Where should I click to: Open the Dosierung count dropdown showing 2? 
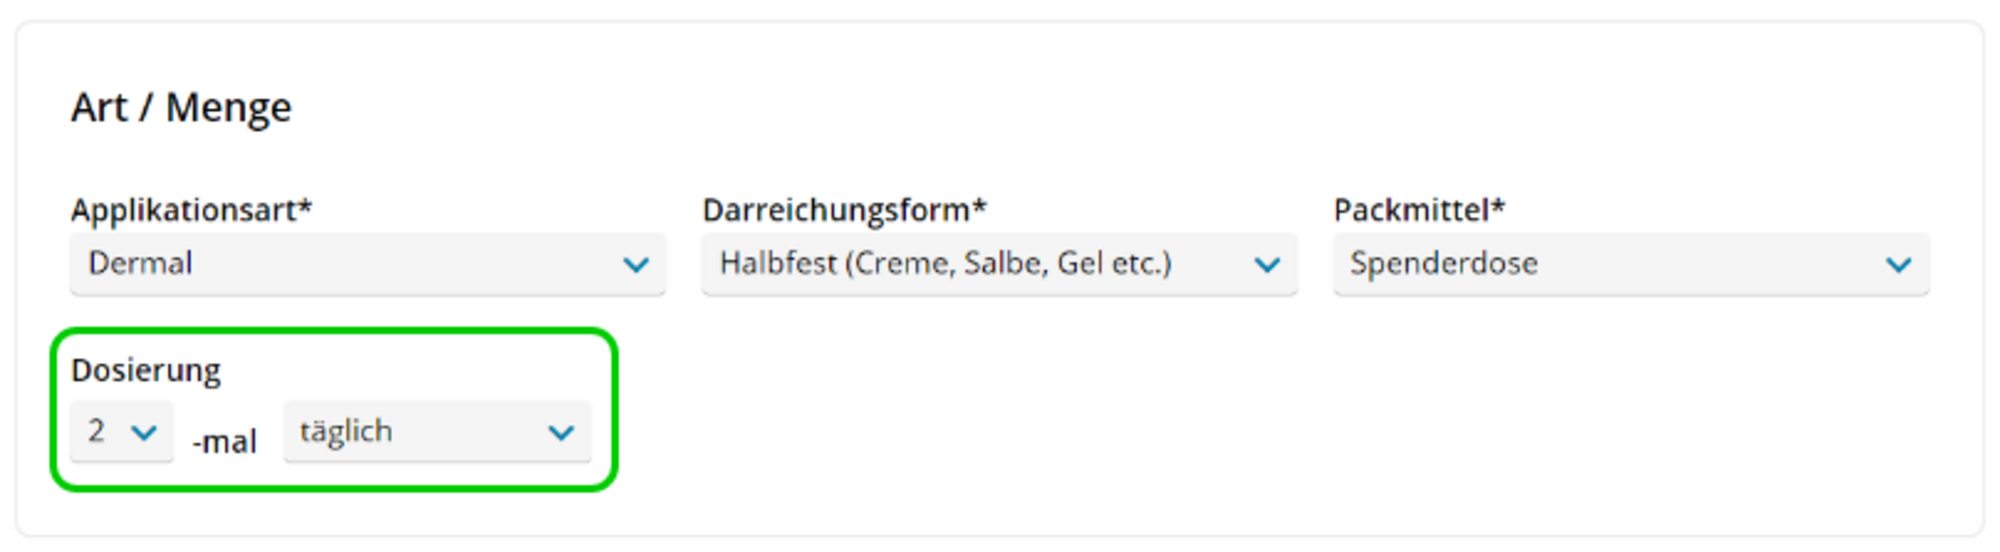122,432
